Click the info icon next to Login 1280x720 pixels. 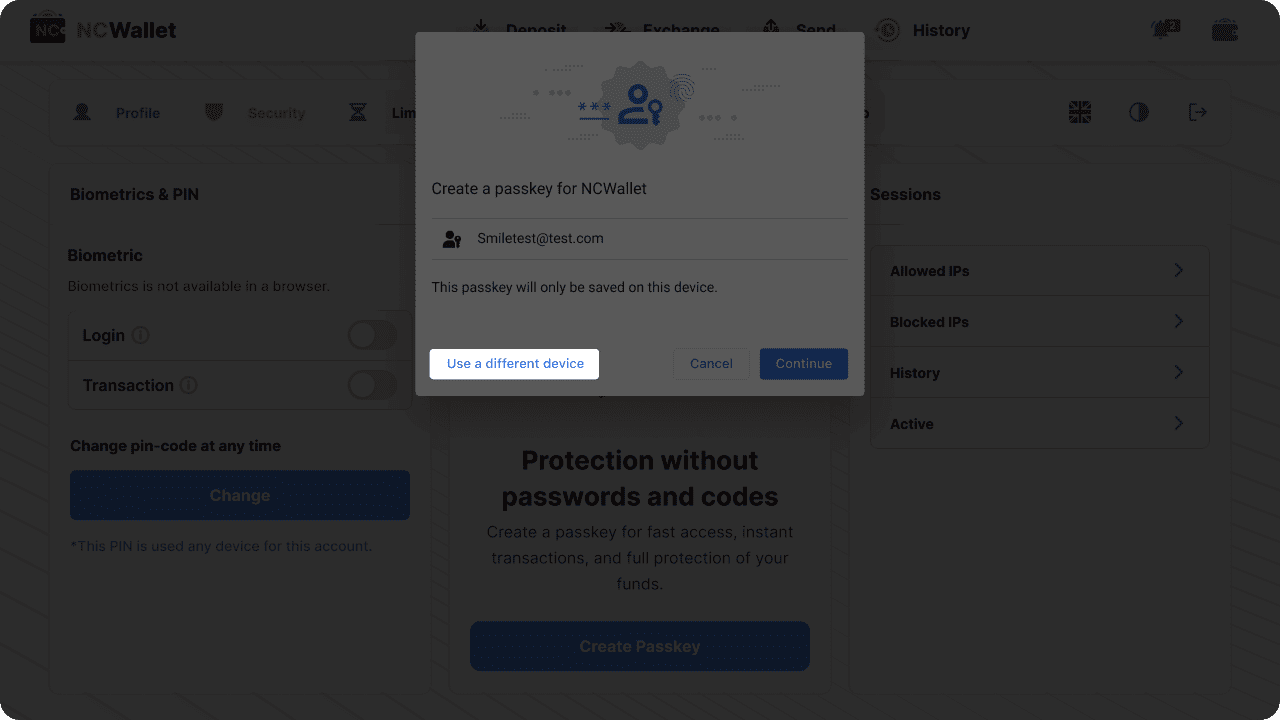[x=141, y=335]
